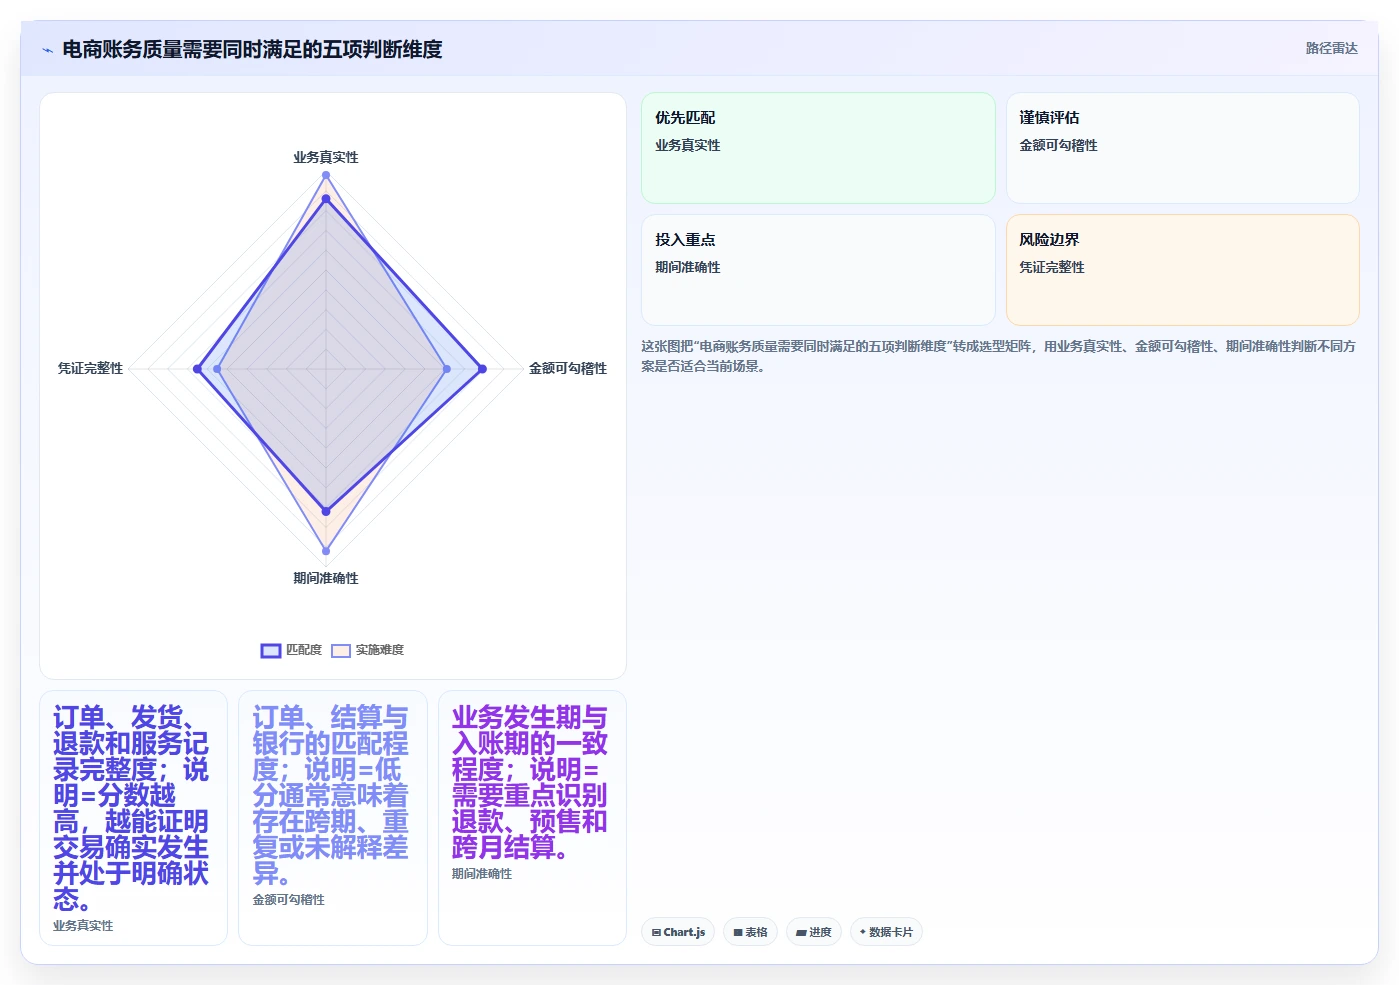Click the card text starting 订单、发货、退款和服务记录完整度
The height and width of the screenshot is (985, 1399).
[x=131, y=808]
